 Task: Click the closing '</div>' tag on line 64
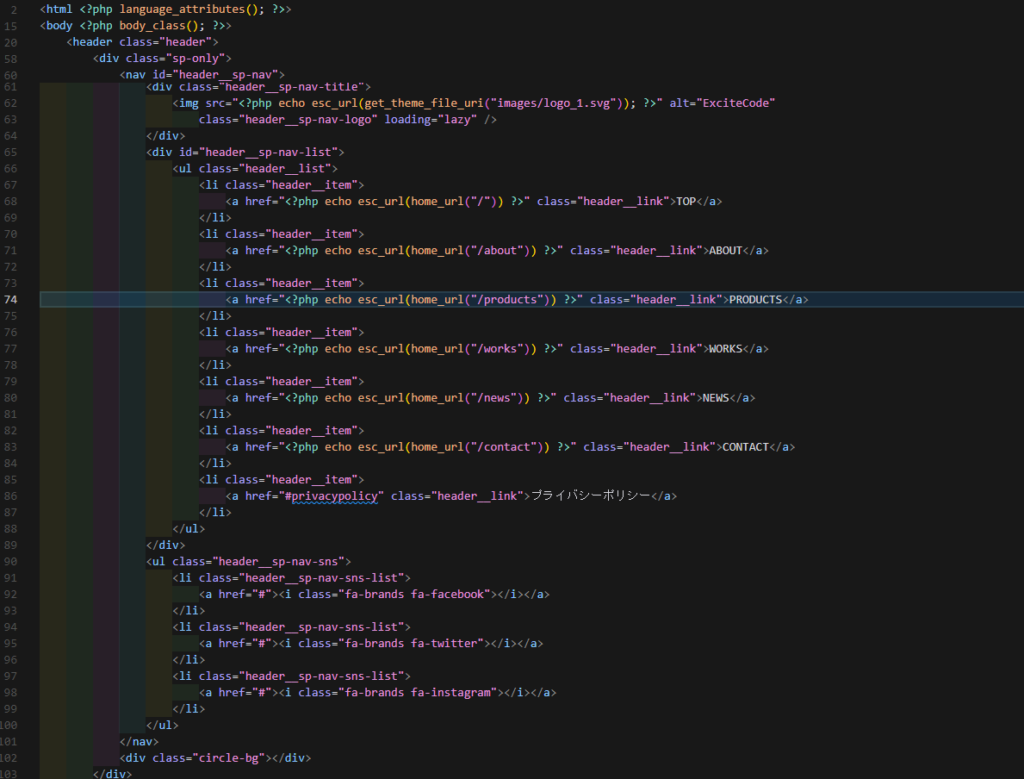[x=166, y=136]
